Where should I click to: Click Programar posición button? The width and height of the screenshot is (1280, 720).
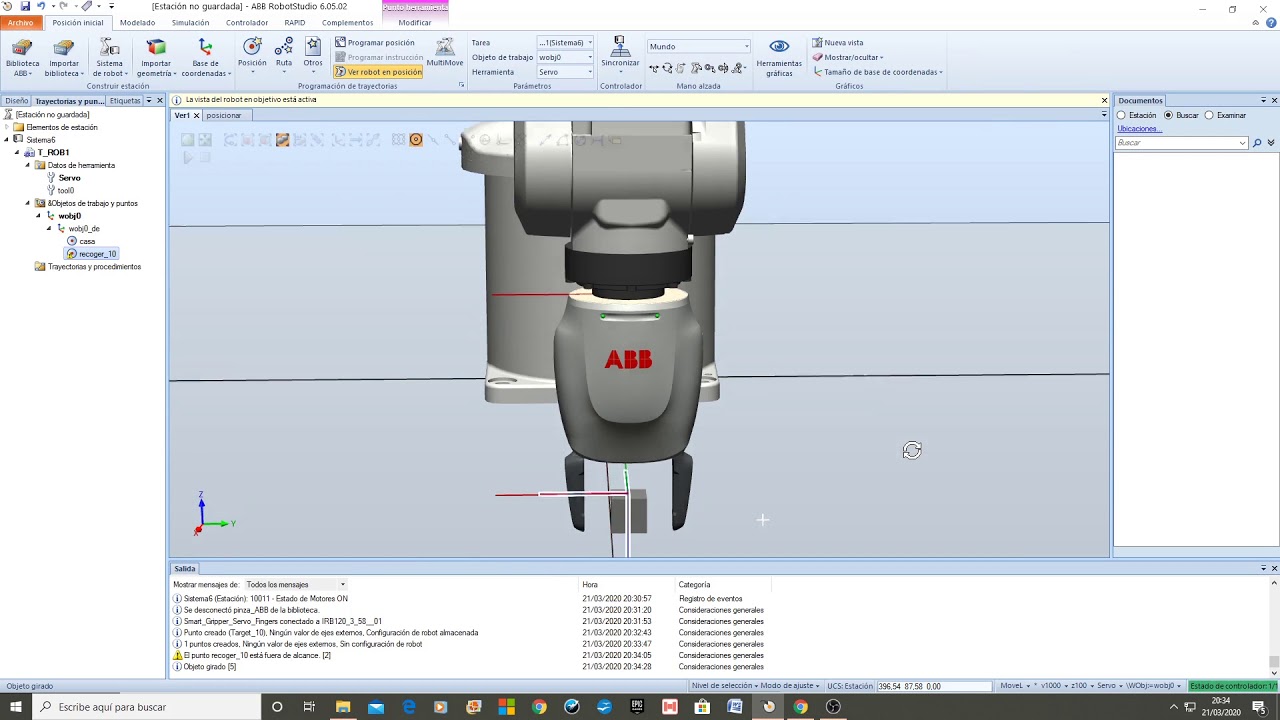(x=375, y=43)
